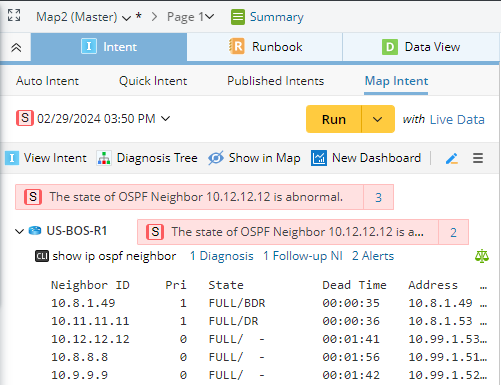The image size is (501, 385).
Task: Click the Runbook R icon
Action: point(237,46)
